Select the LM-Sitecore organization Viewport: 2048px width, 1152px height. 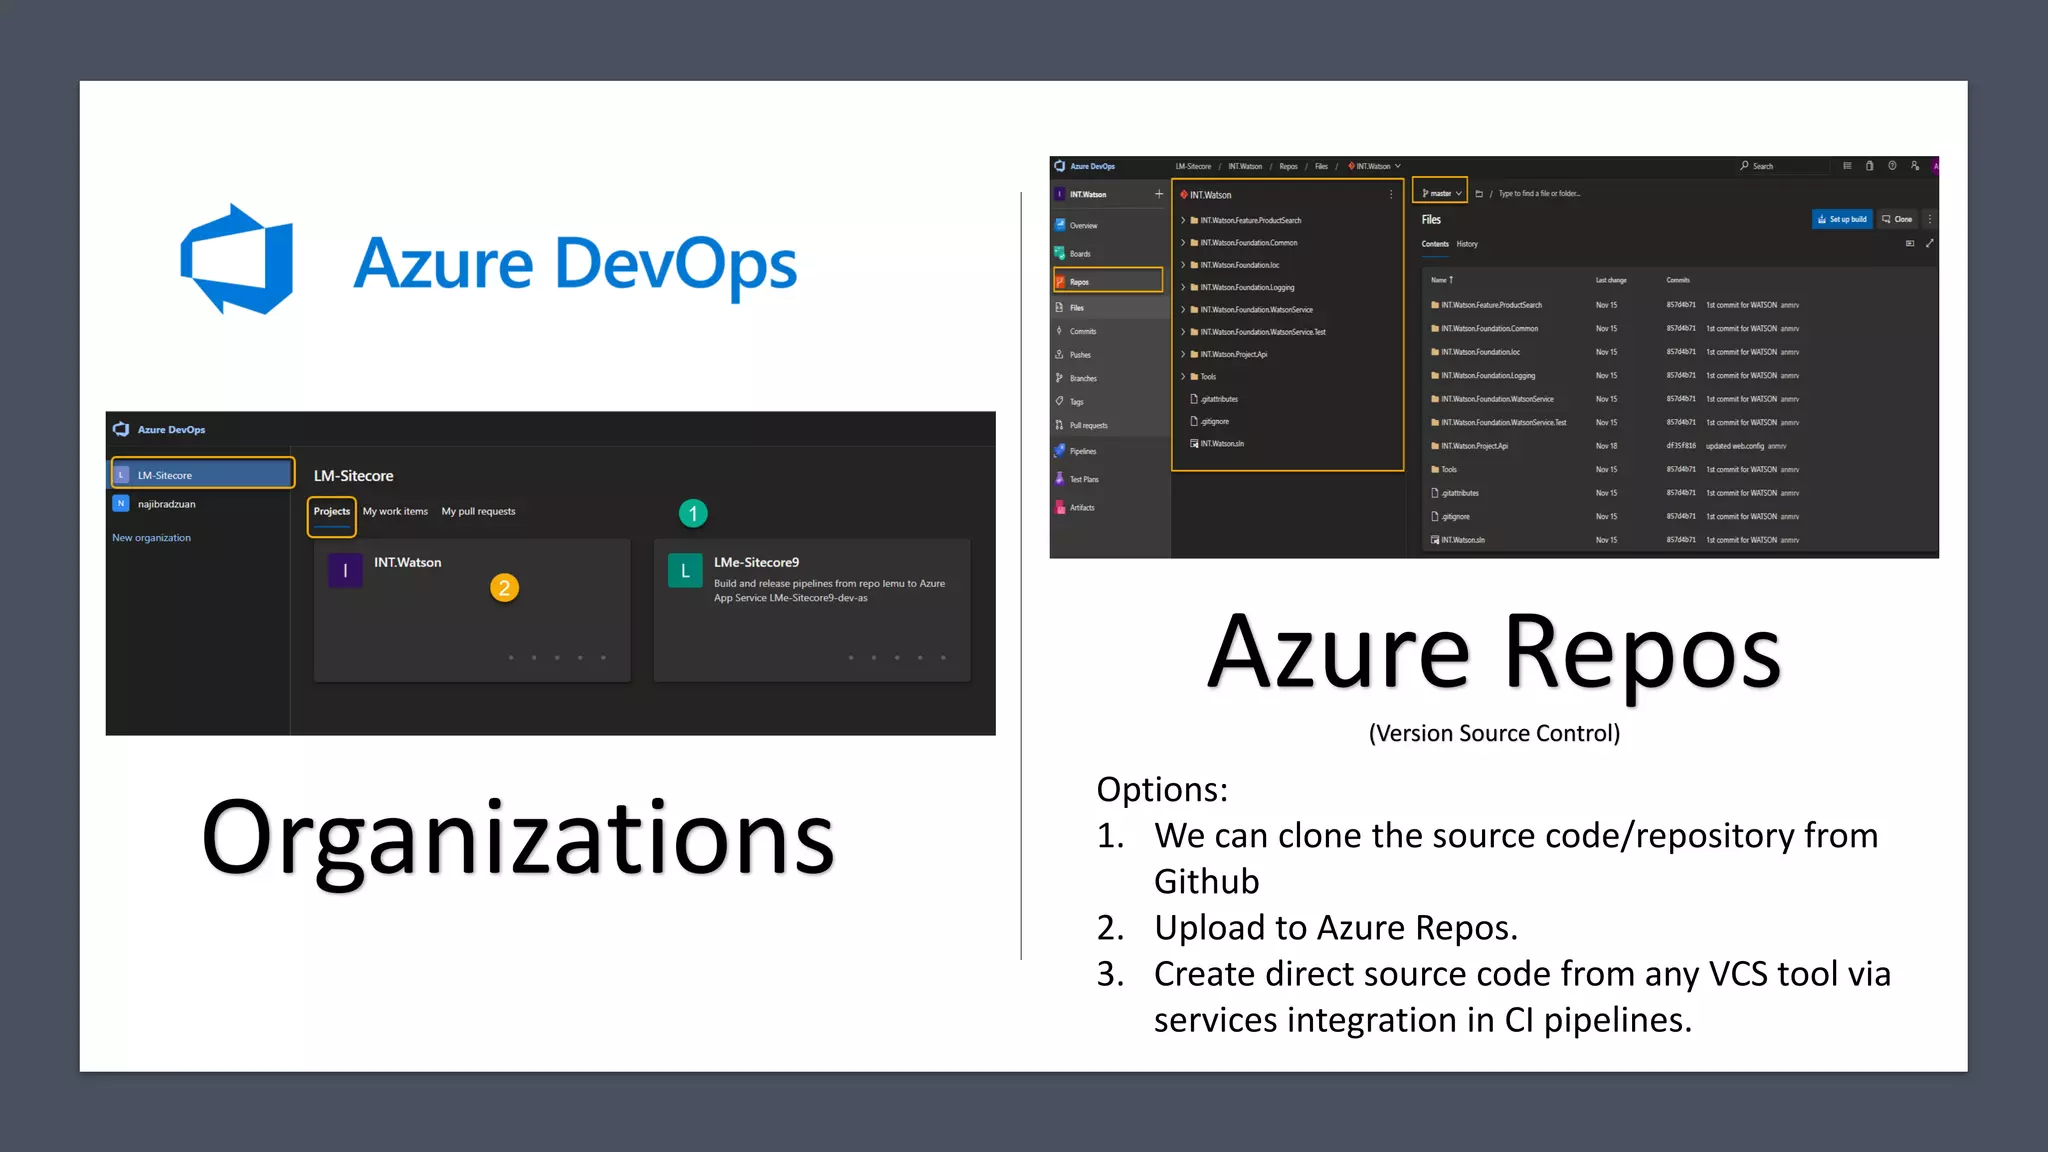tap(202, 475)
